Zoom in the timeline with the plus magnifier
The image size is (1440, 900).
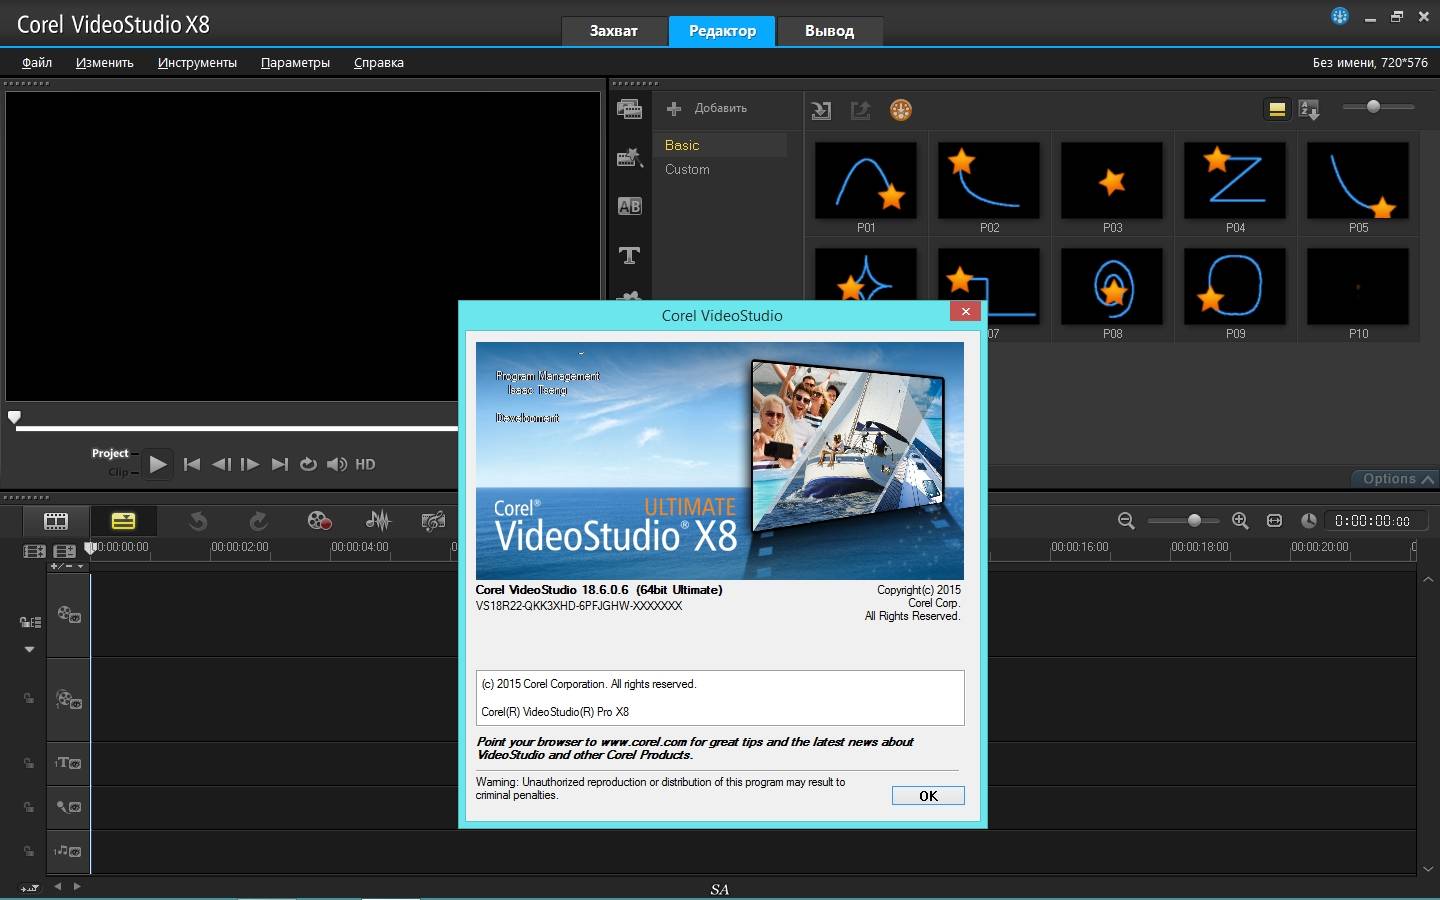[1240, 520]
